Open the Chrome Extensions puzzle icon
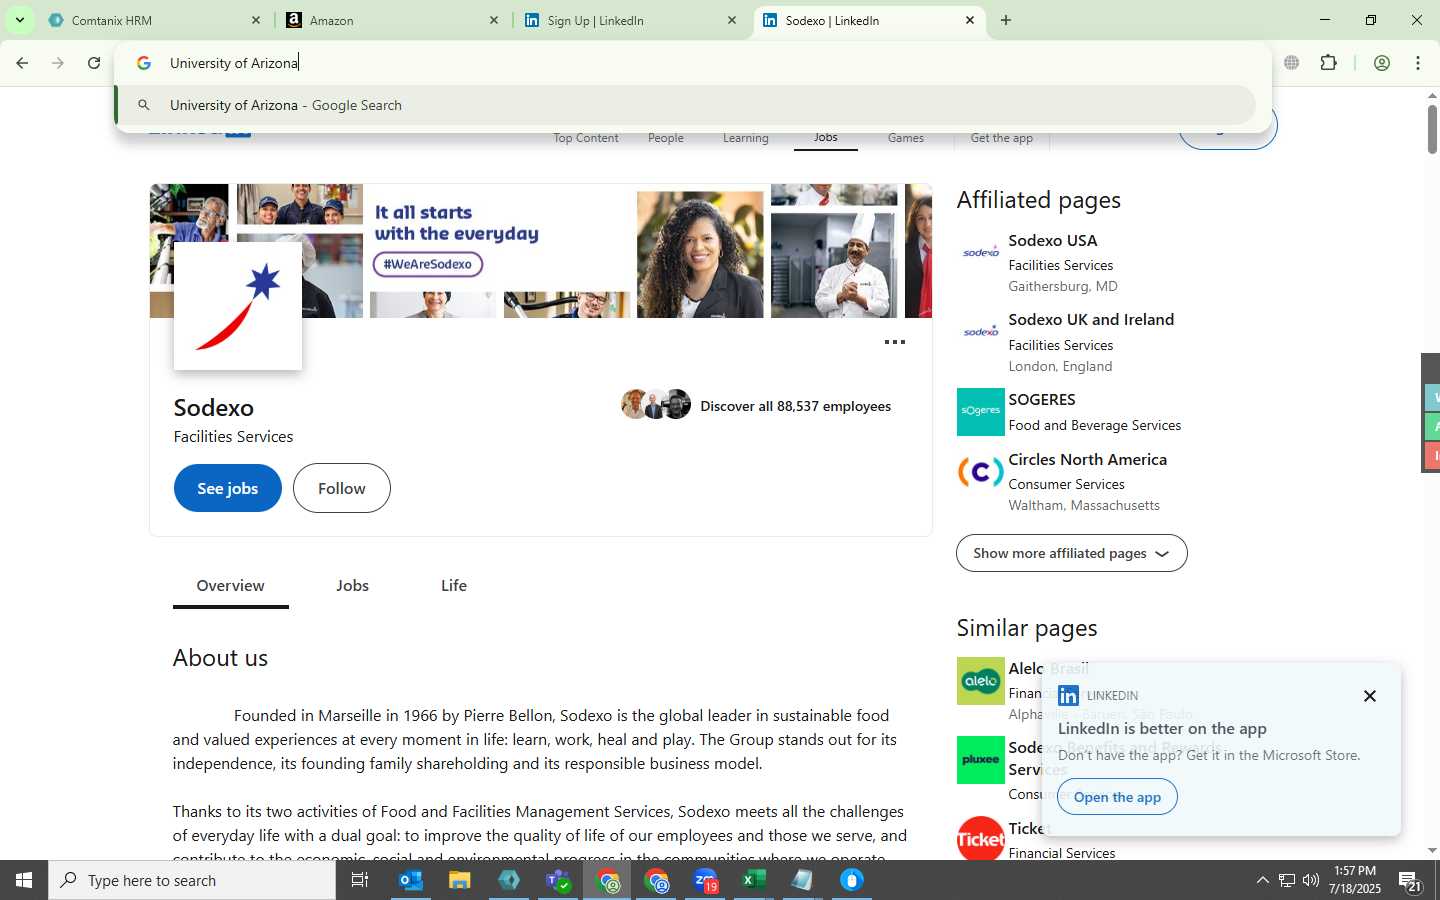Image resolution: width=1440 pixels, height=900 pixels. click(1328, 63)
